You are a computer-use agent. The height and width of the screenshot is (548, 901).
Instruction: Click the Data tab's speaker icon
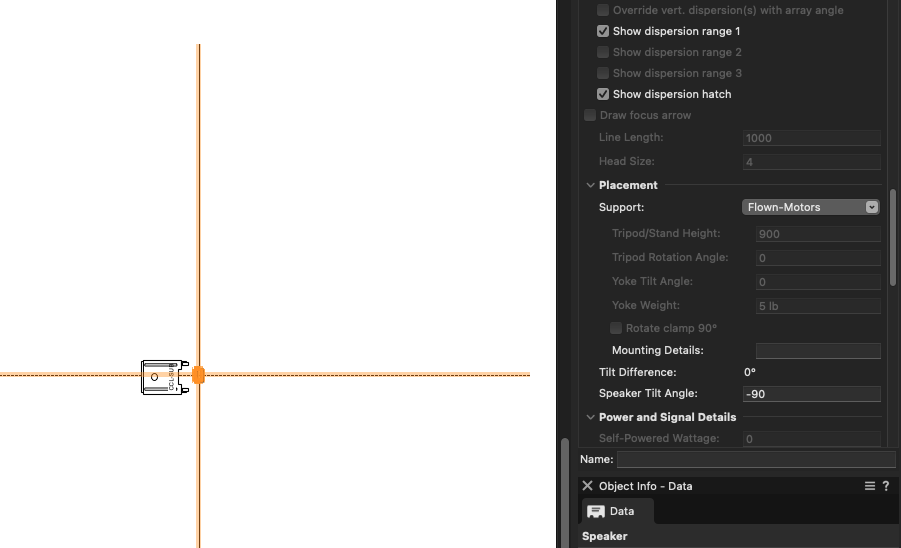[x=596, y=511]
